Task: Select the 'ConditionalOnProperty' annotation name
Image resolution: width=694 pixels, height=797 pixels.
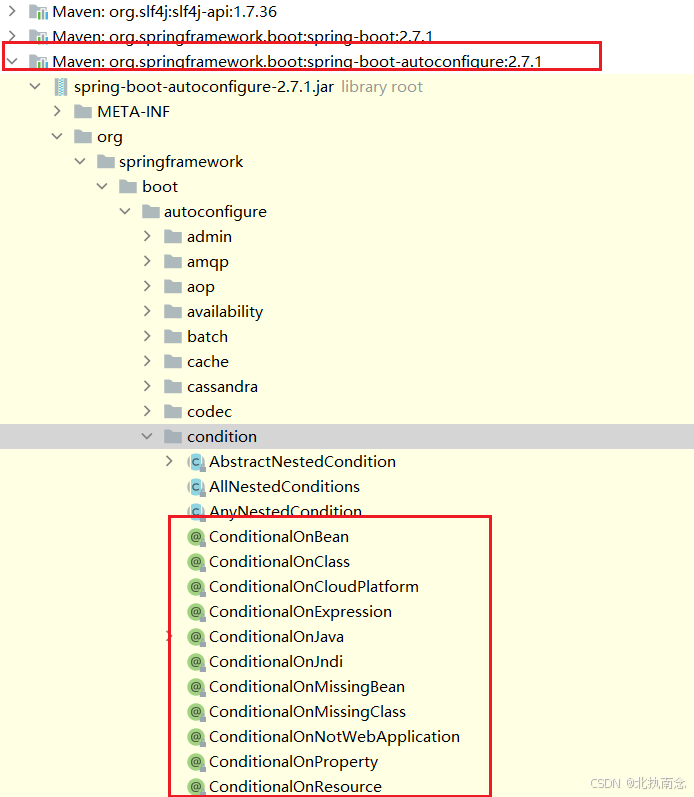Action: (x=294, y=762)
